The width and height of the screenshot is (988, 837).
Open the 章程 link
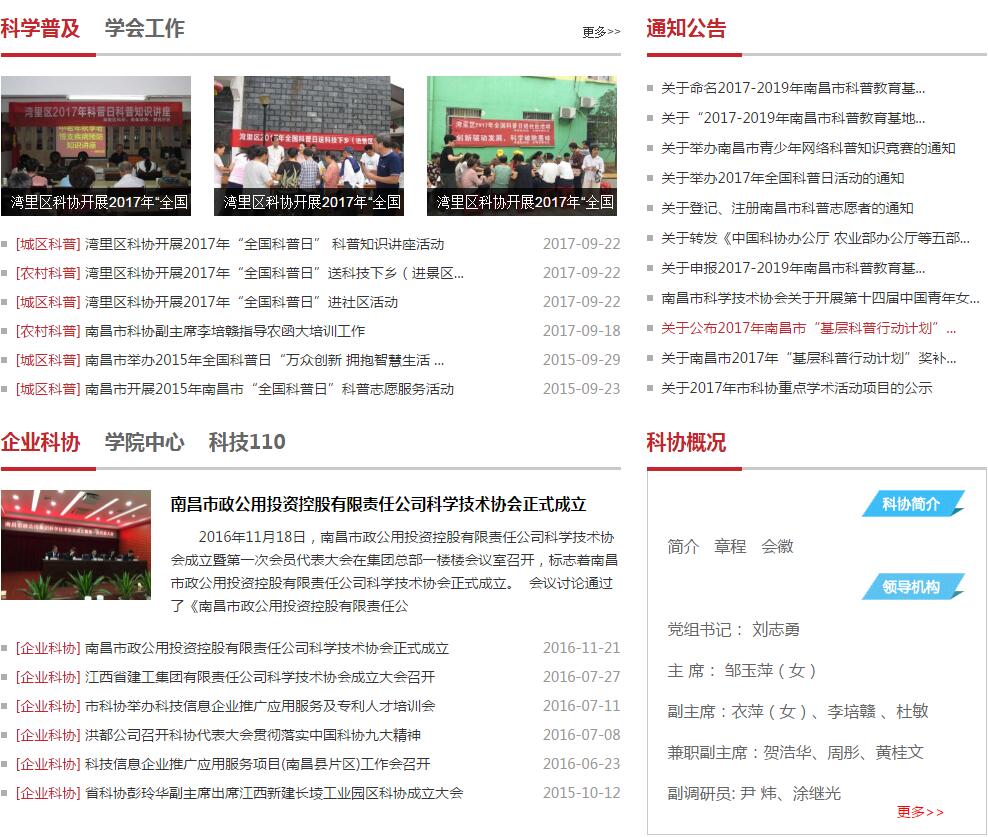[730, 546]
